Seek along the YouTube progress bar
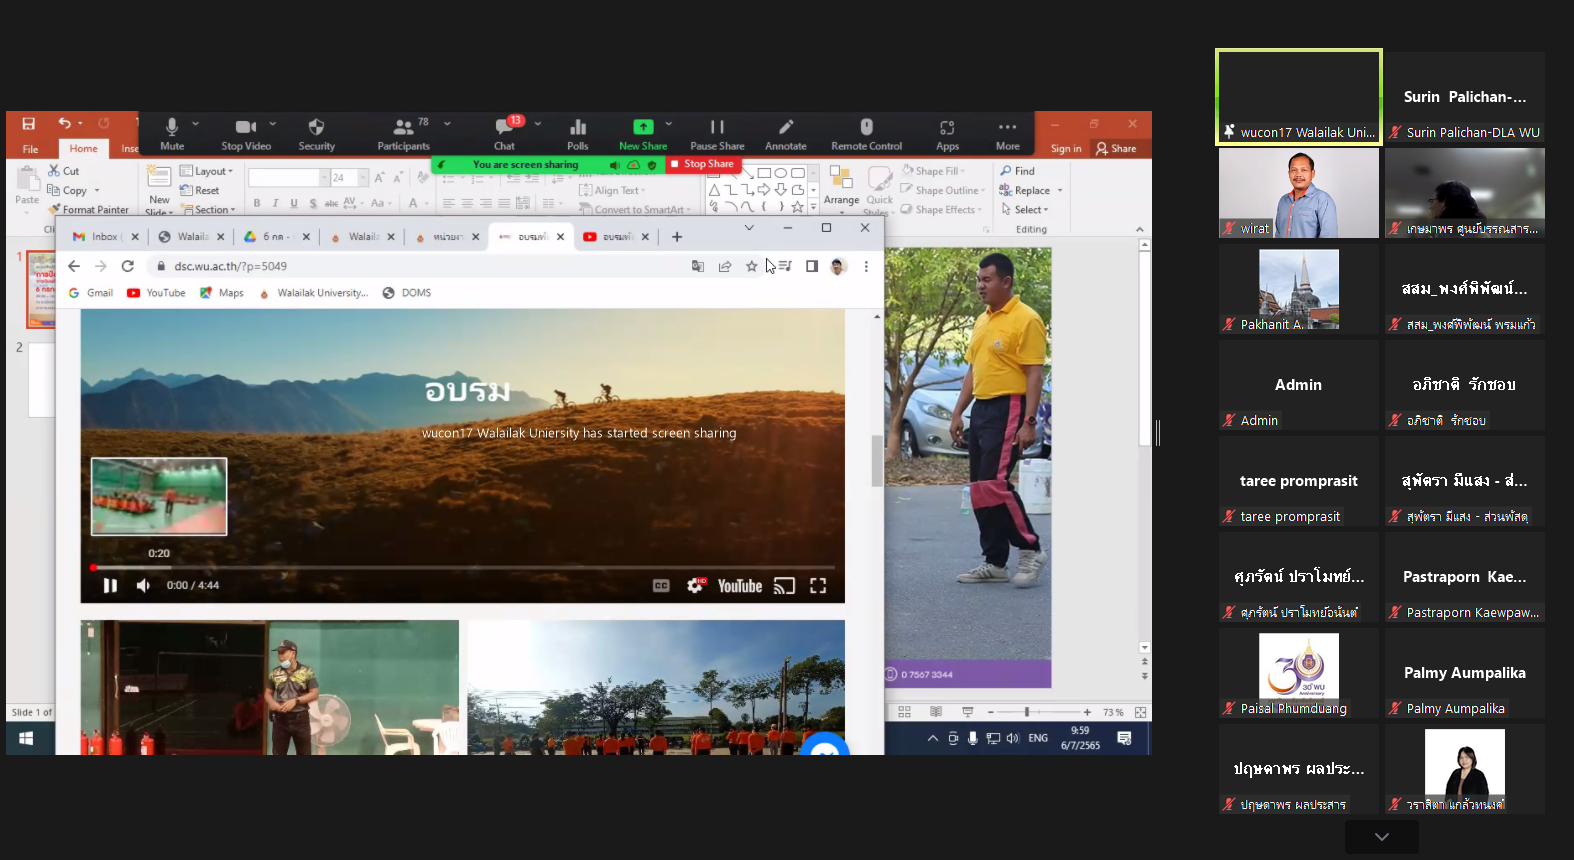This screenshot has height=860, width=1574. tap(462, 567)
